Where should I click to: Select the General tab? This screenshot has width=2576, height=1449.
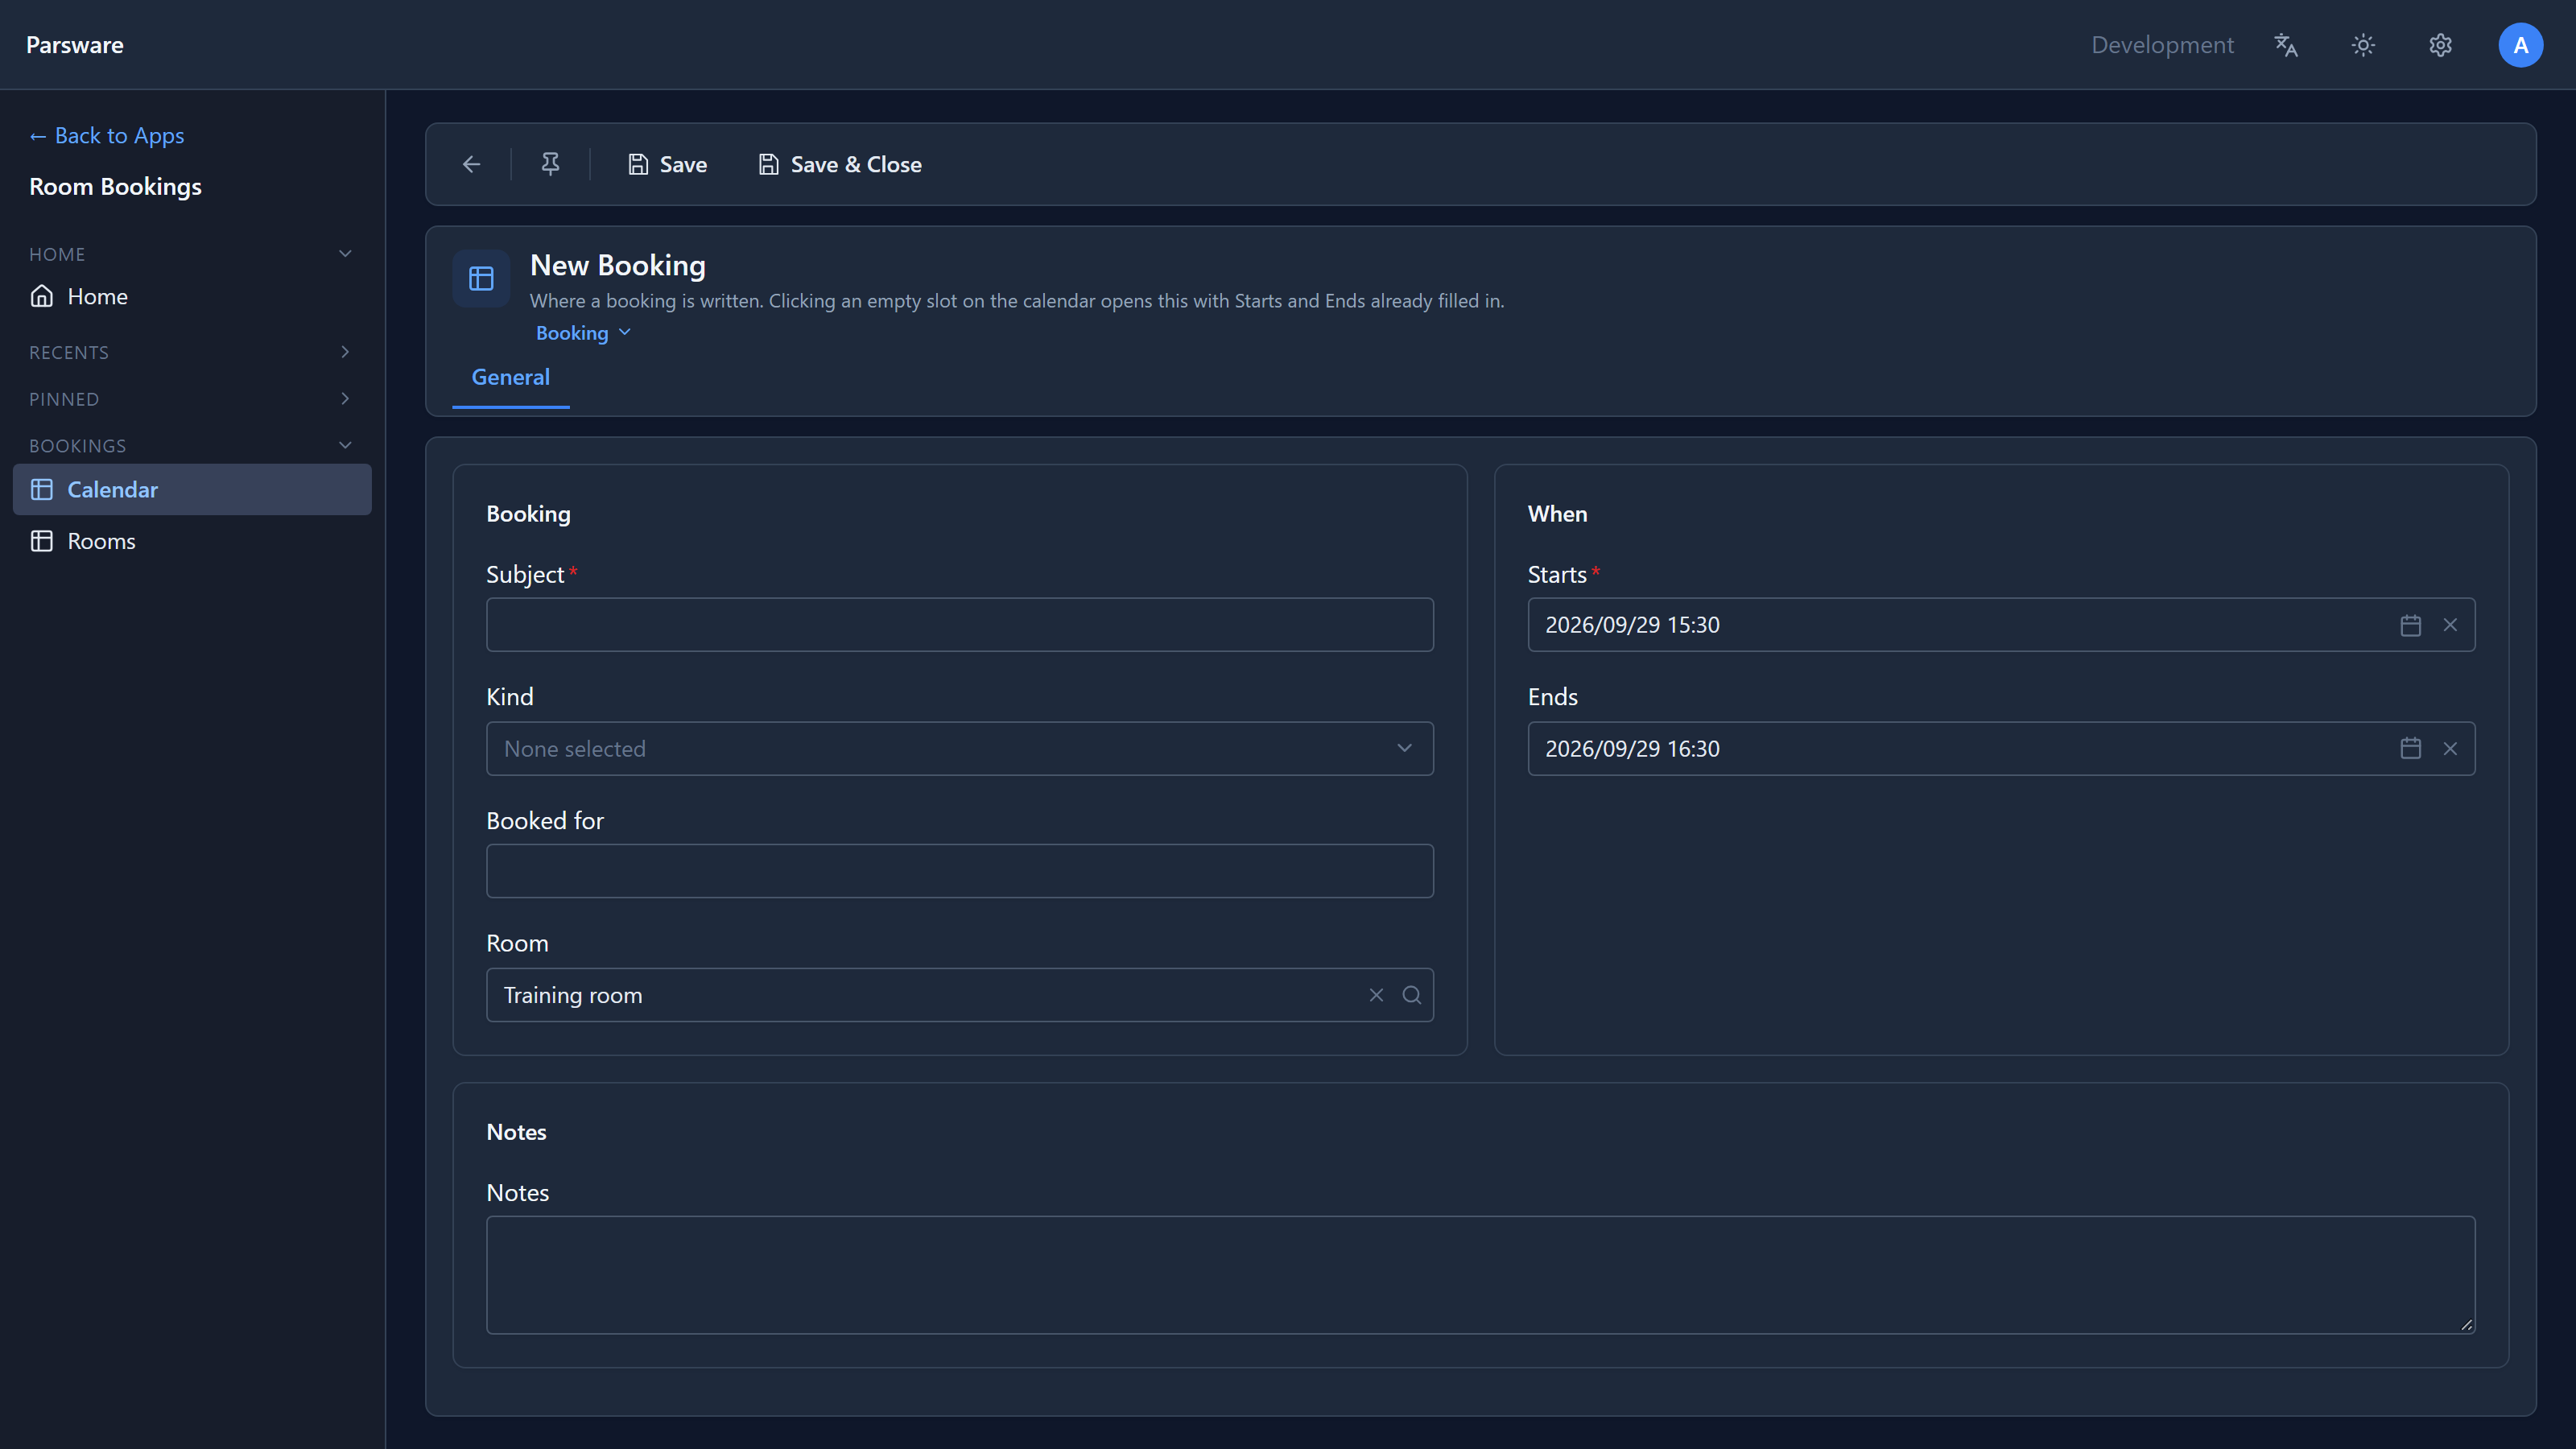click(510, 377)
